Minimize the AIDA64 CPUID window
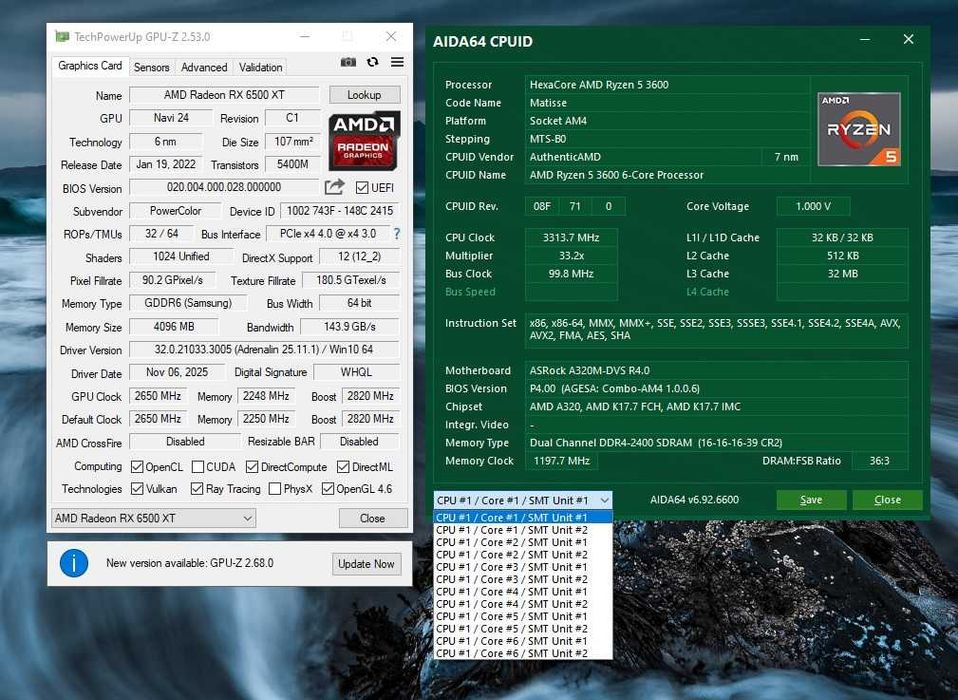Screen dimensions: 958x700 [x=865, y=40]
